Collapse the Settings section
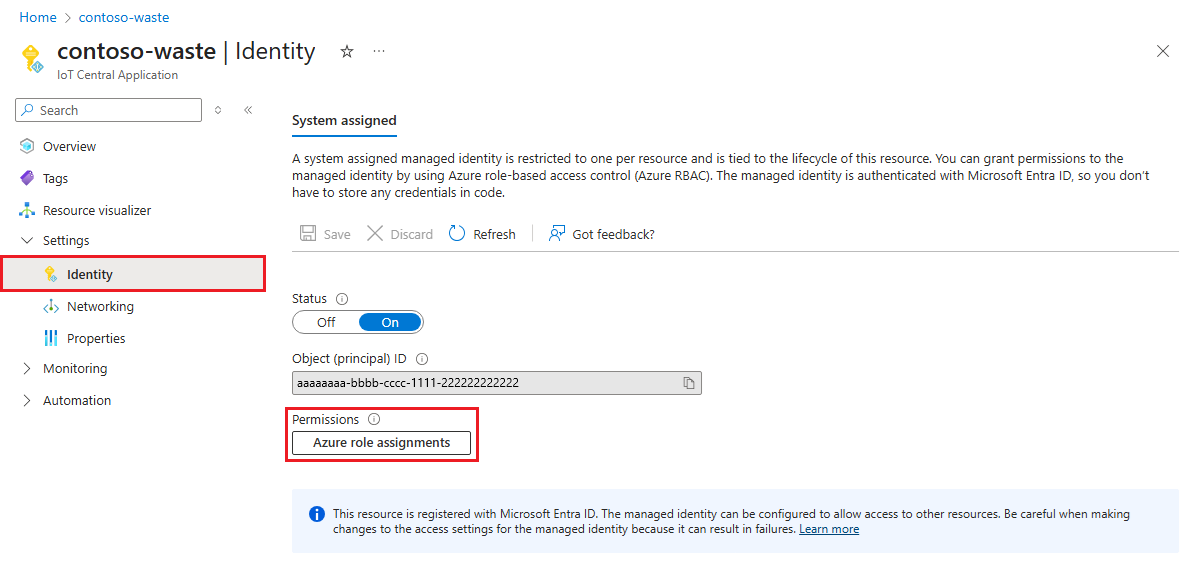1198x571 pixels. click(x=28, y=240)
